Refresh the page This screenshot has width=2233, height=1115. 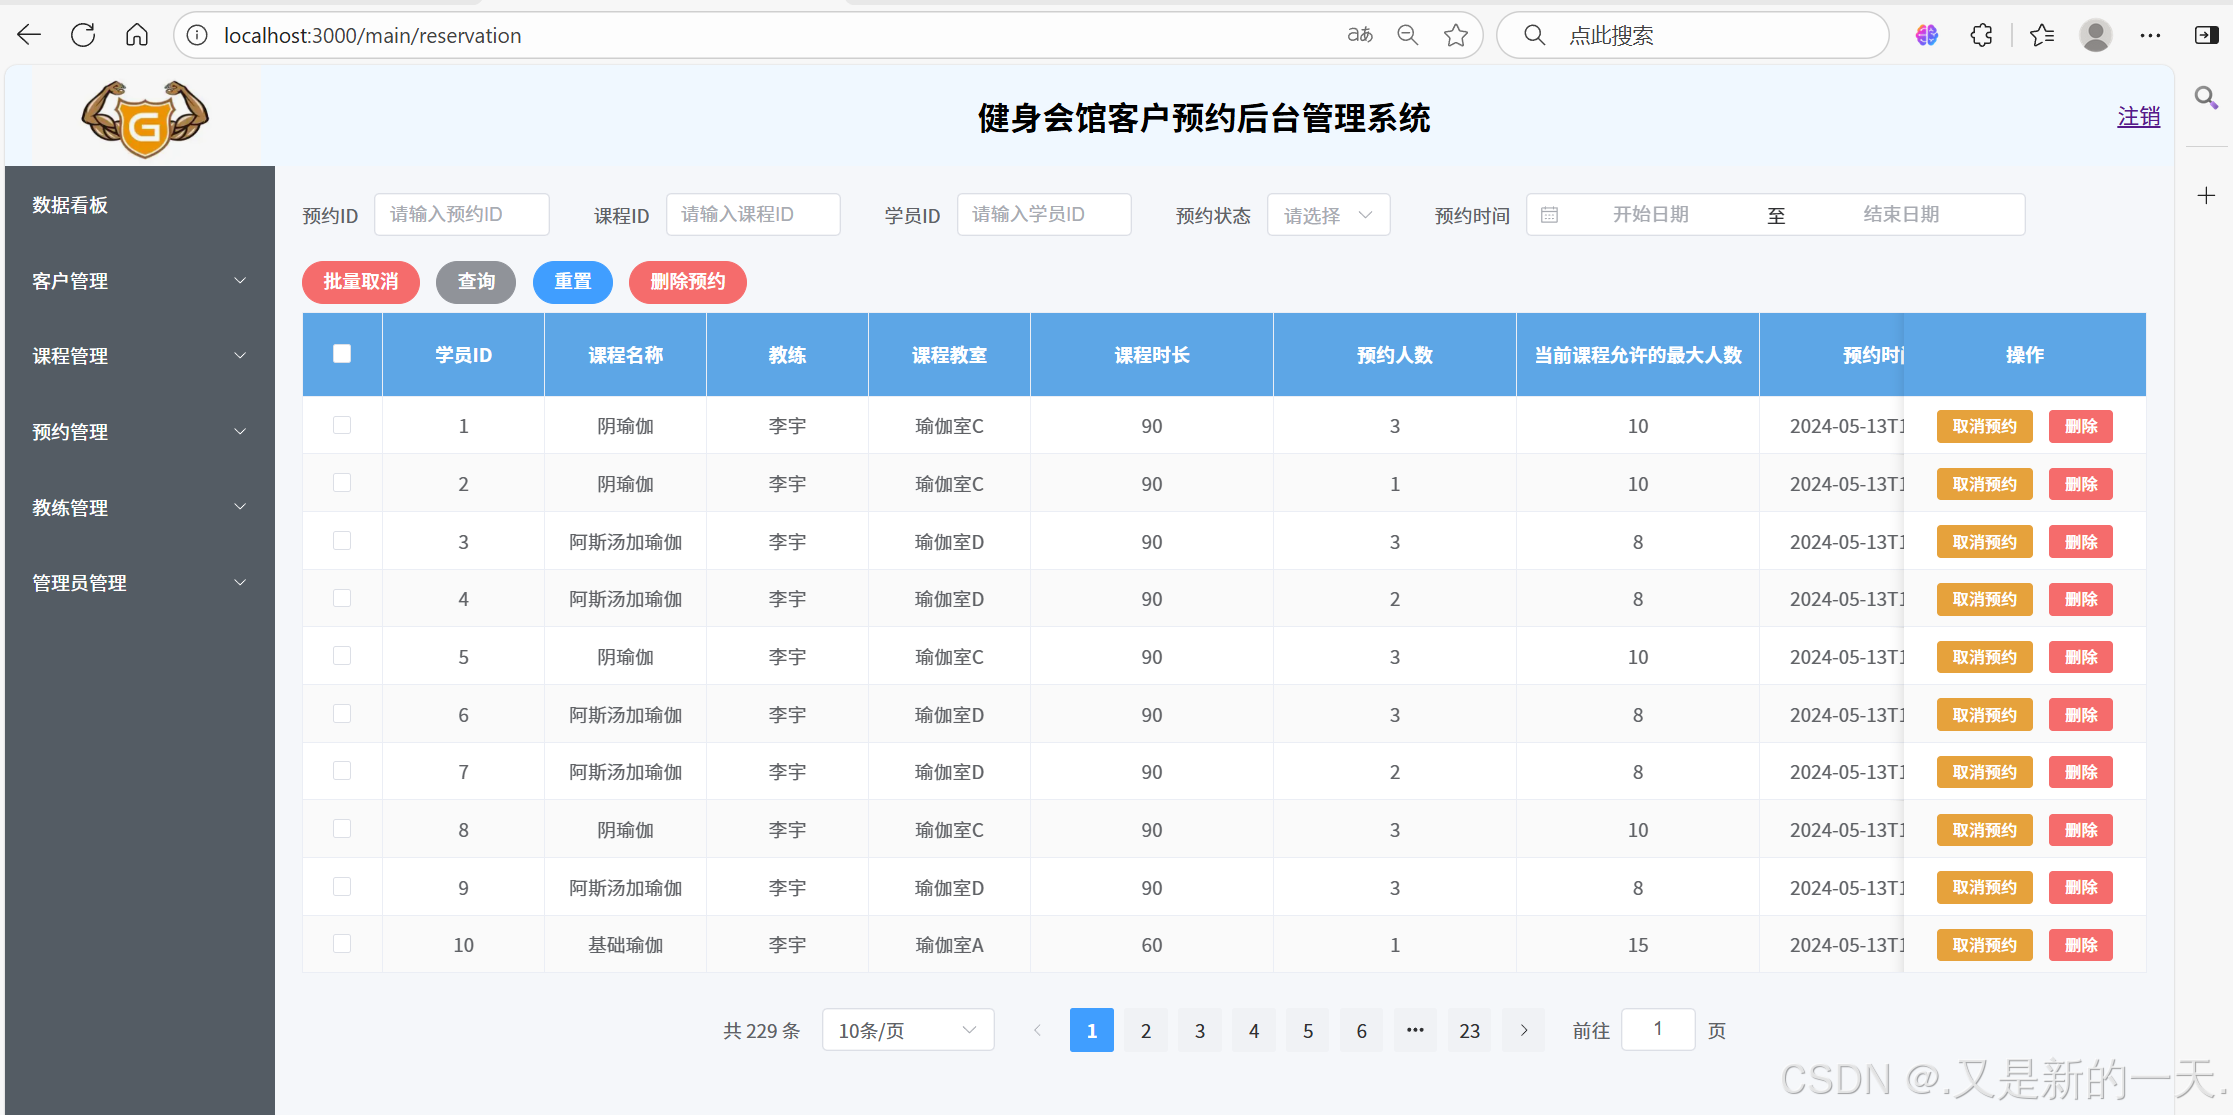click(x=82, y=34)
